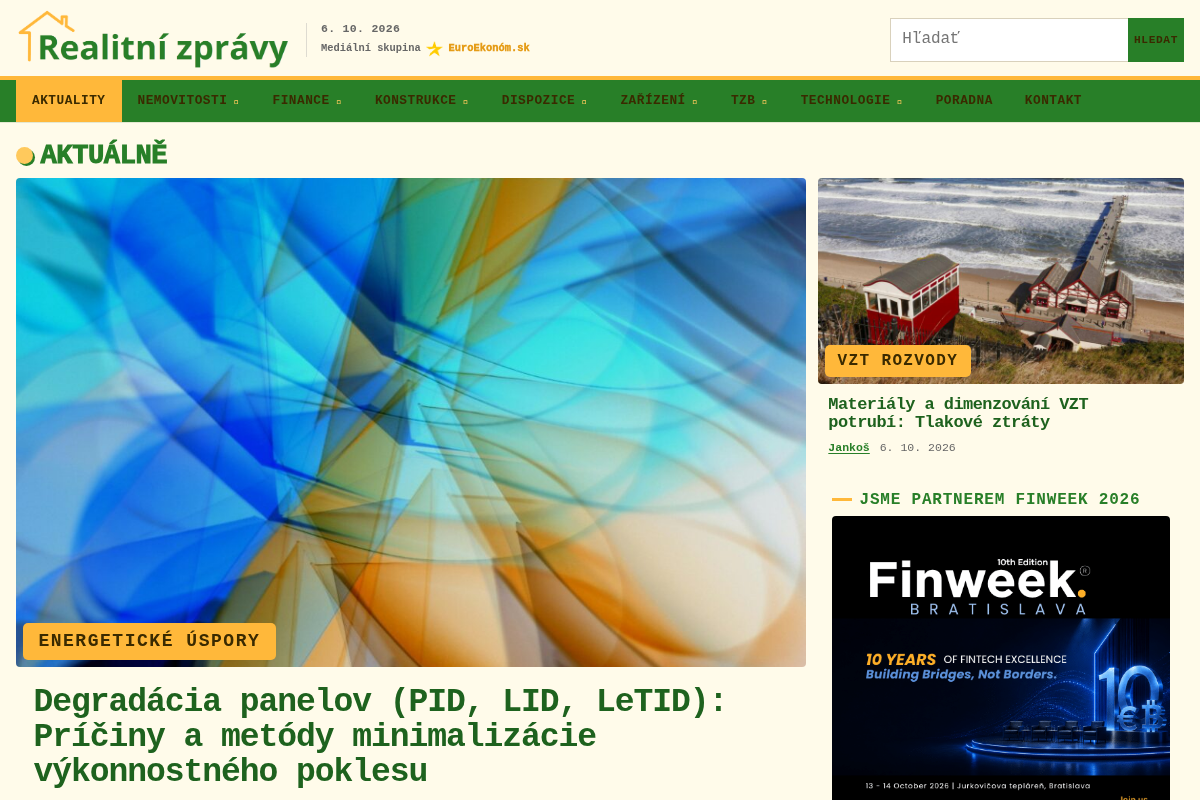
Task: Expand the TECHNOLOGIE dropdown menu
Action: 851,100
